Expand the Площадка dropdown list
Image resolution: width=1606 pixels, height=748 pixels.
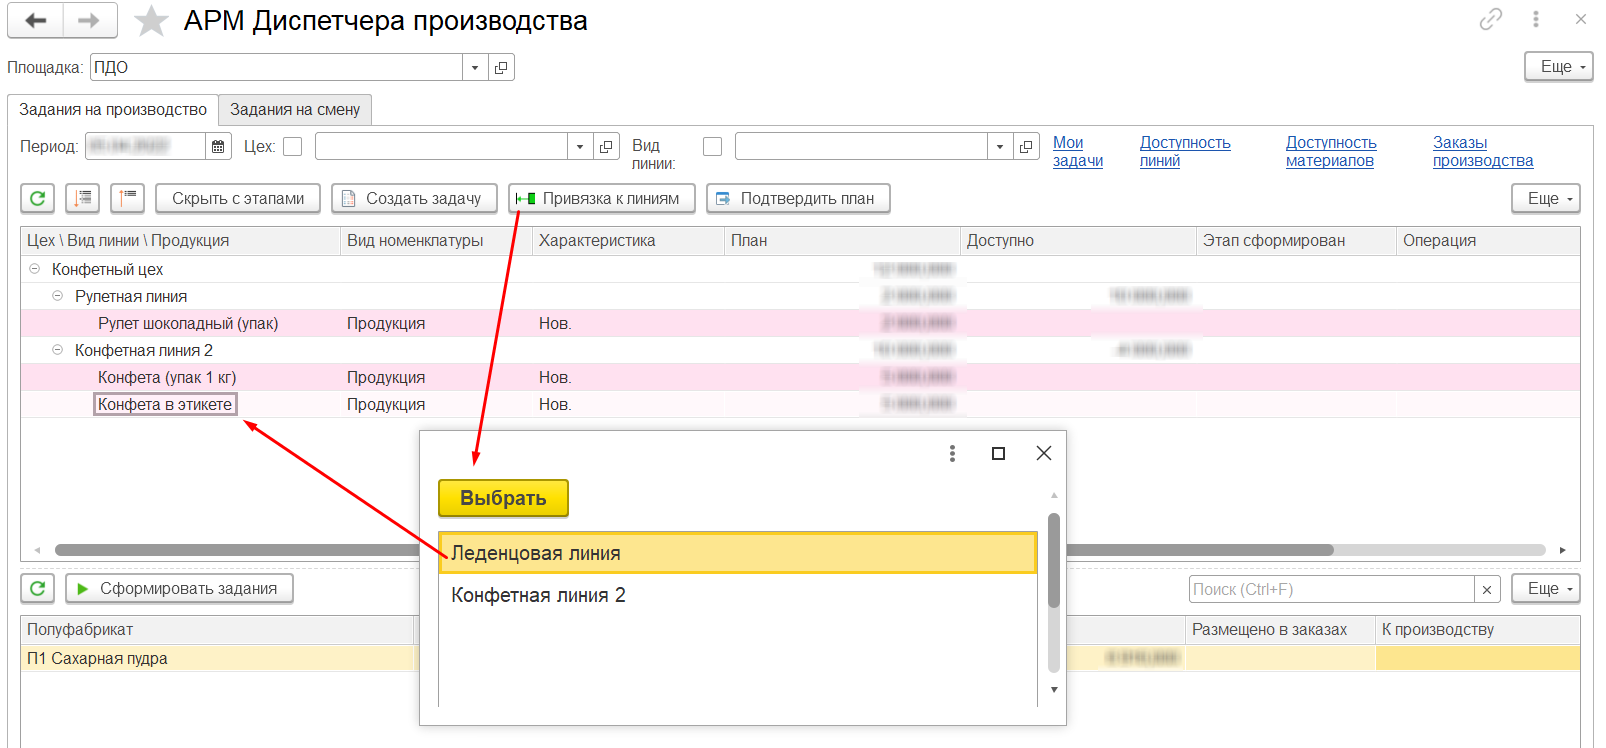tap(475, 67)
